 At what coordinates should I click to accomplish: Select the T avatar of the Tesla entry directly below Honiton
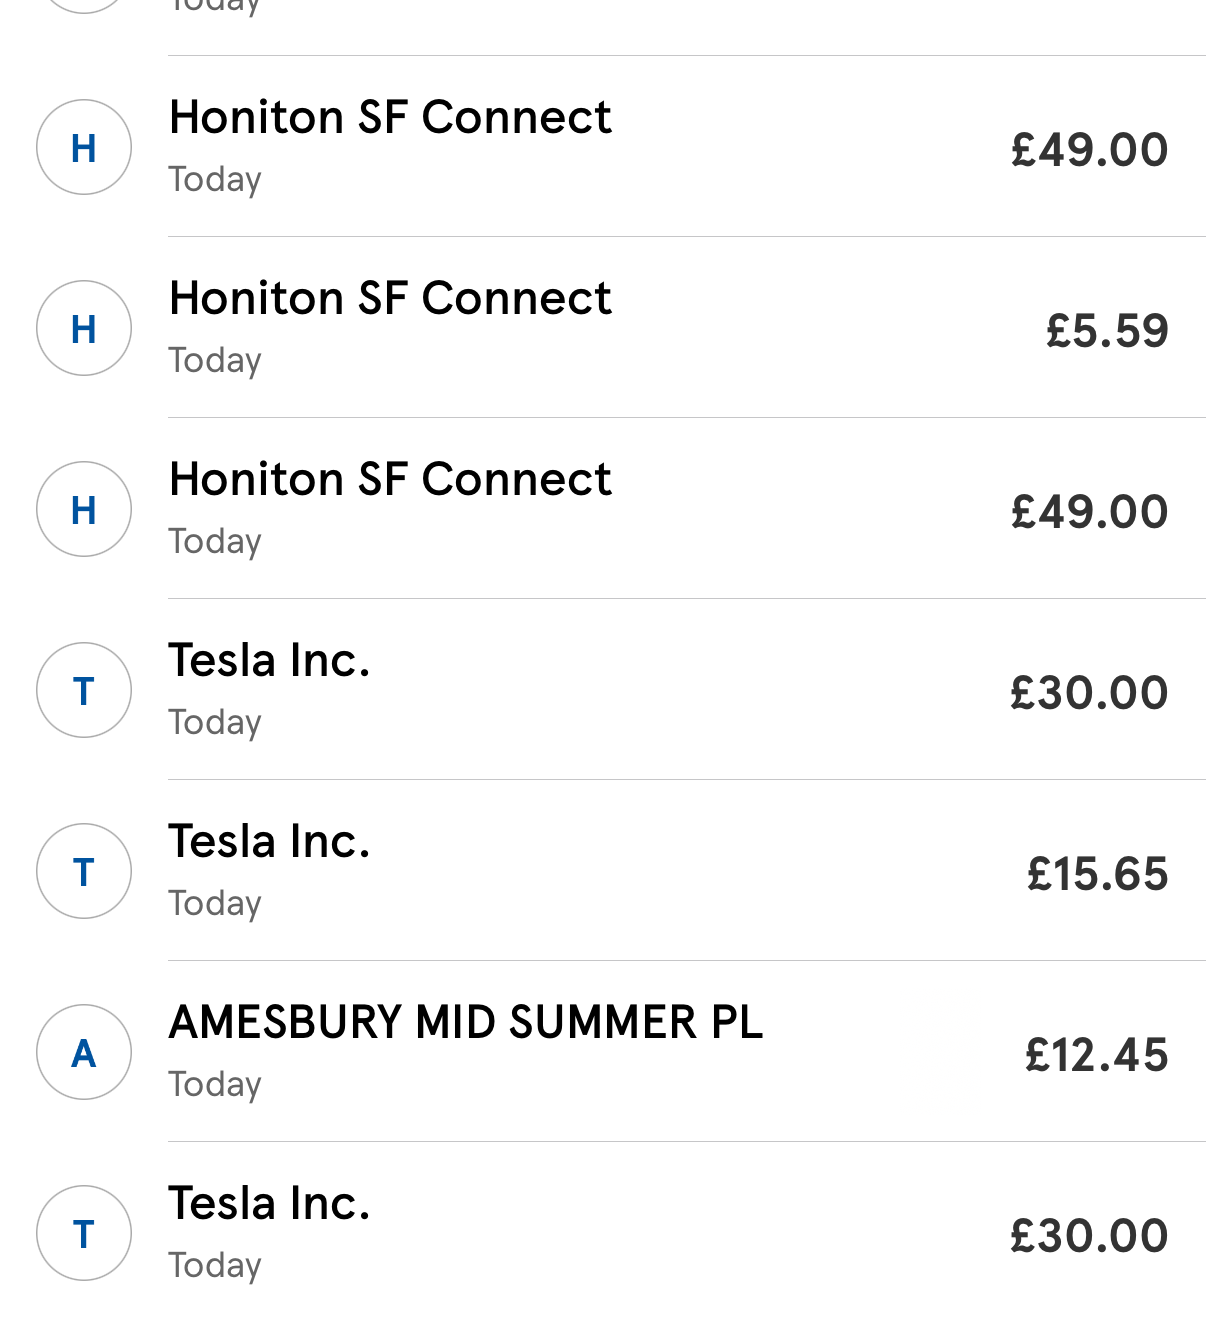click(84, 690)
